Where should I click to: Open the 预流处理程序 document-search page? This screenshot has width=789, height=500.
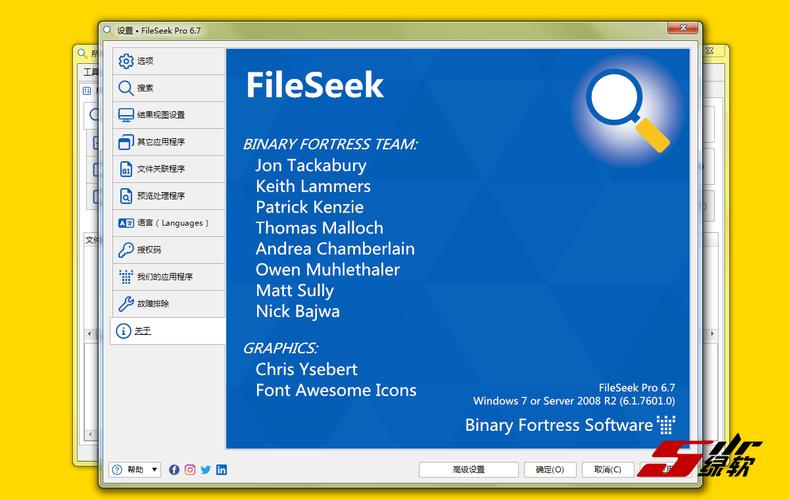(169, 196)
